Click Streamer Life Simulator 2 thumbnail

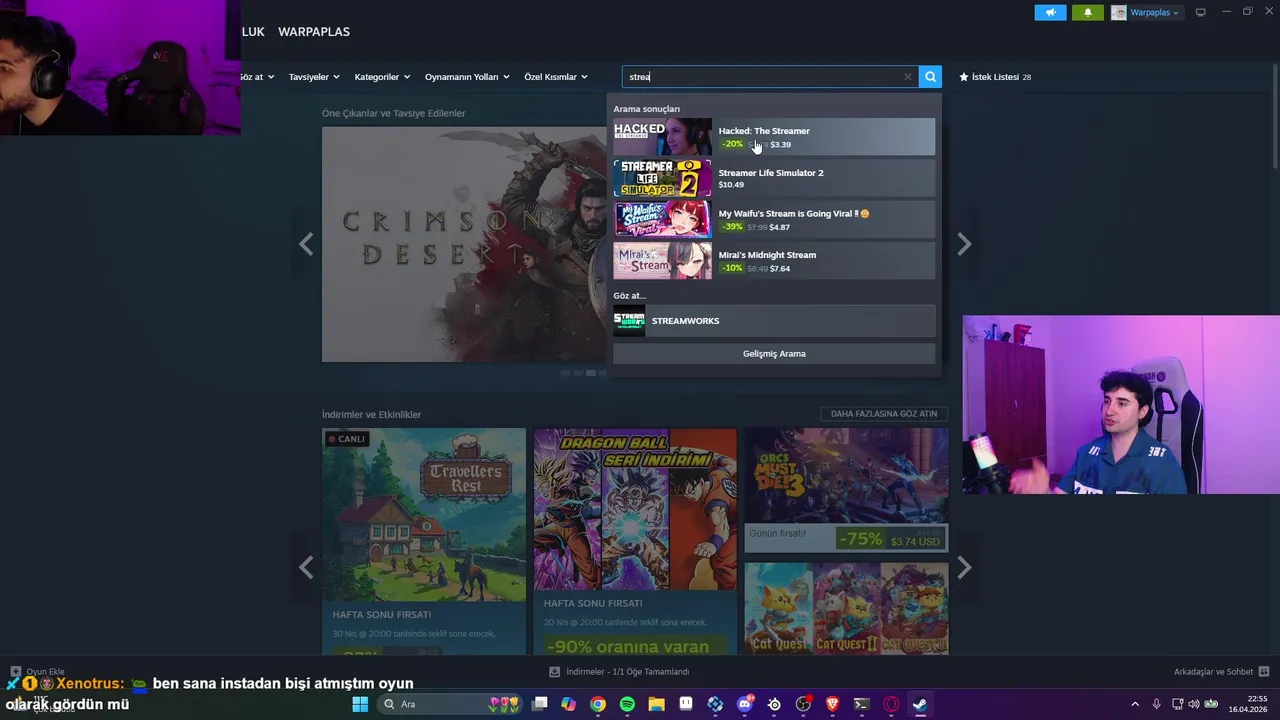pyautogui.click(x=662, y=178)
